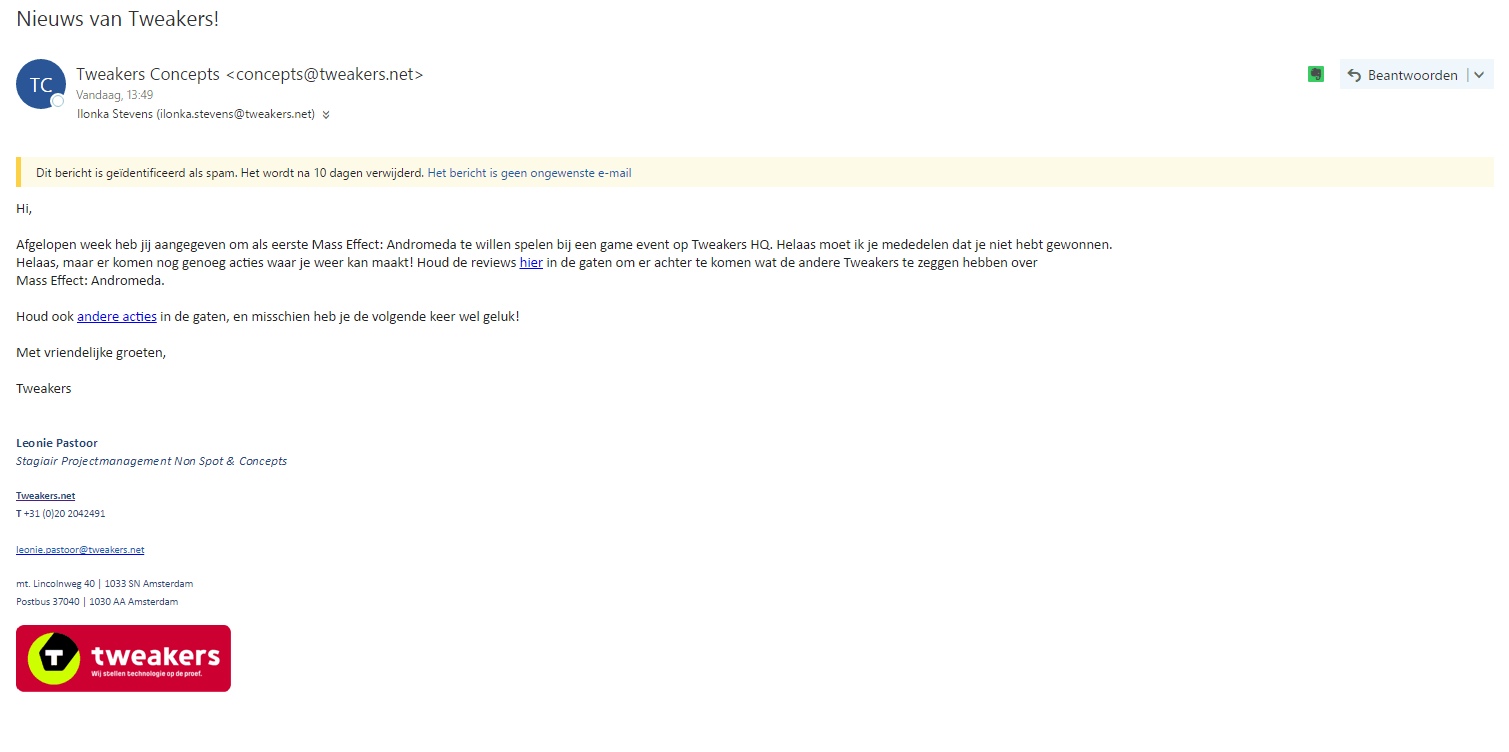Click the name Leonie Pastoor in signature

pos(57,443)
